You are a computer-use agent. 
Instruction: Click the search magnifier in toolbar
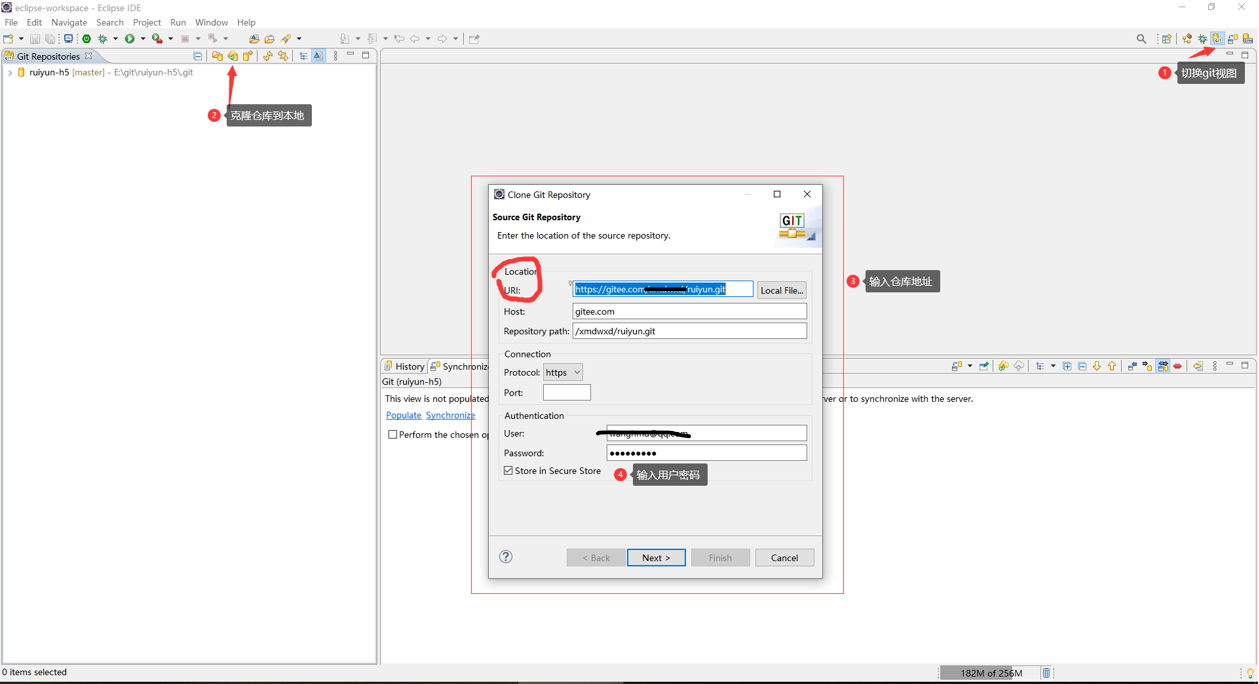pyautogui.click(x=1141, y=38)
